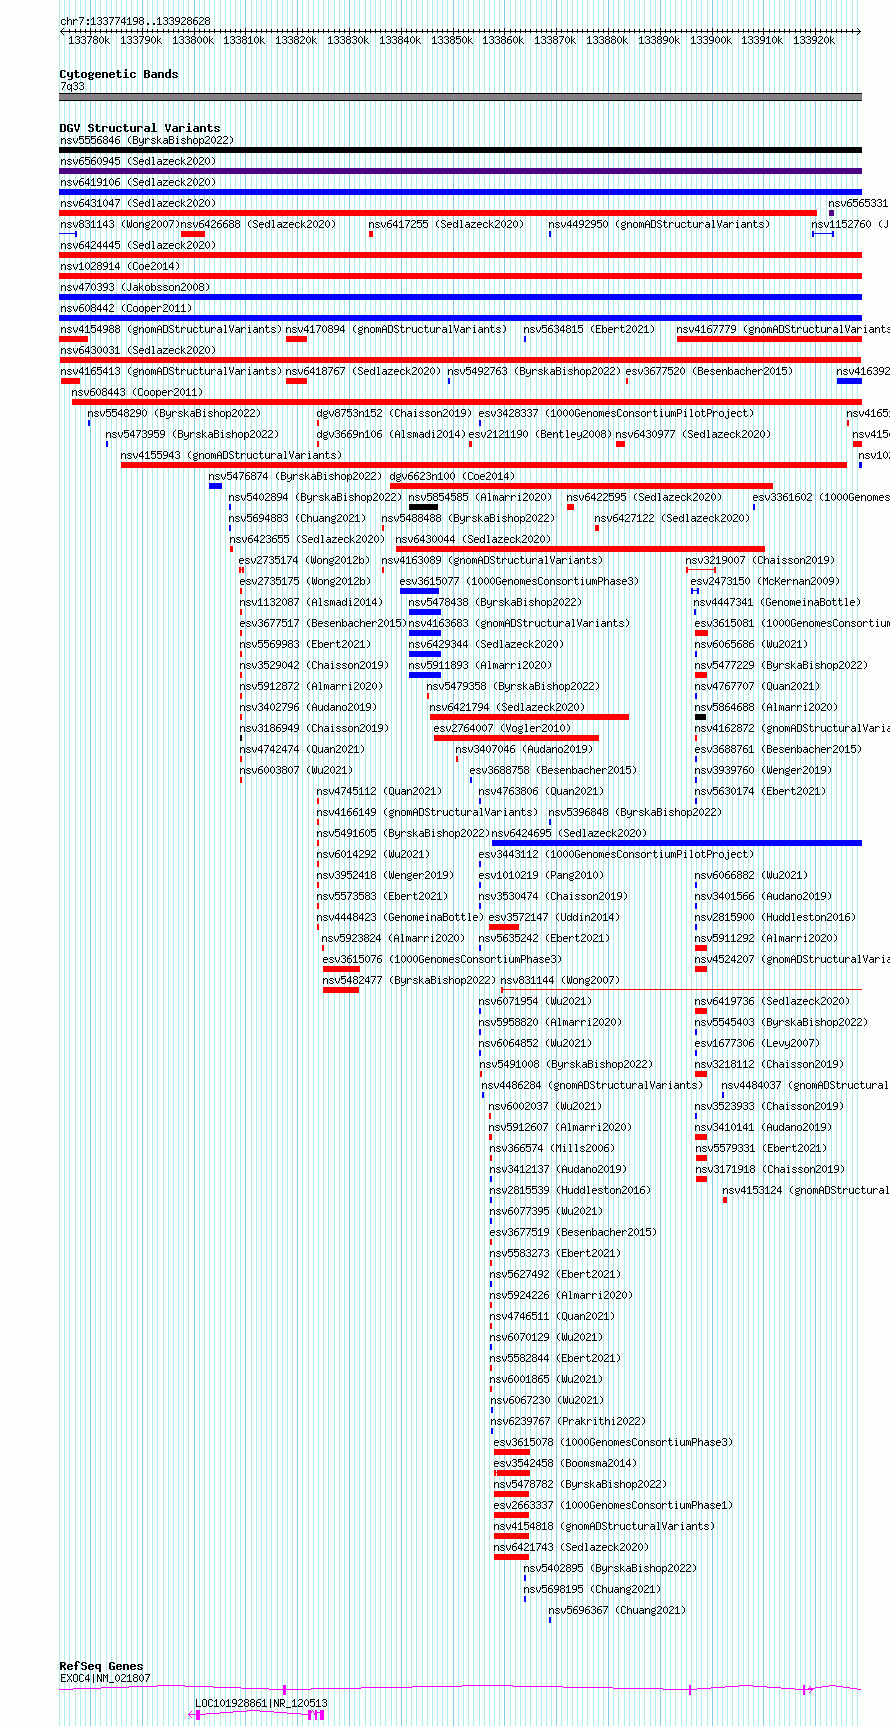Open nsv831144 (Wong2007) label
The width and height of the screenshot is (890, 1726).
click(x=560, y=980)
